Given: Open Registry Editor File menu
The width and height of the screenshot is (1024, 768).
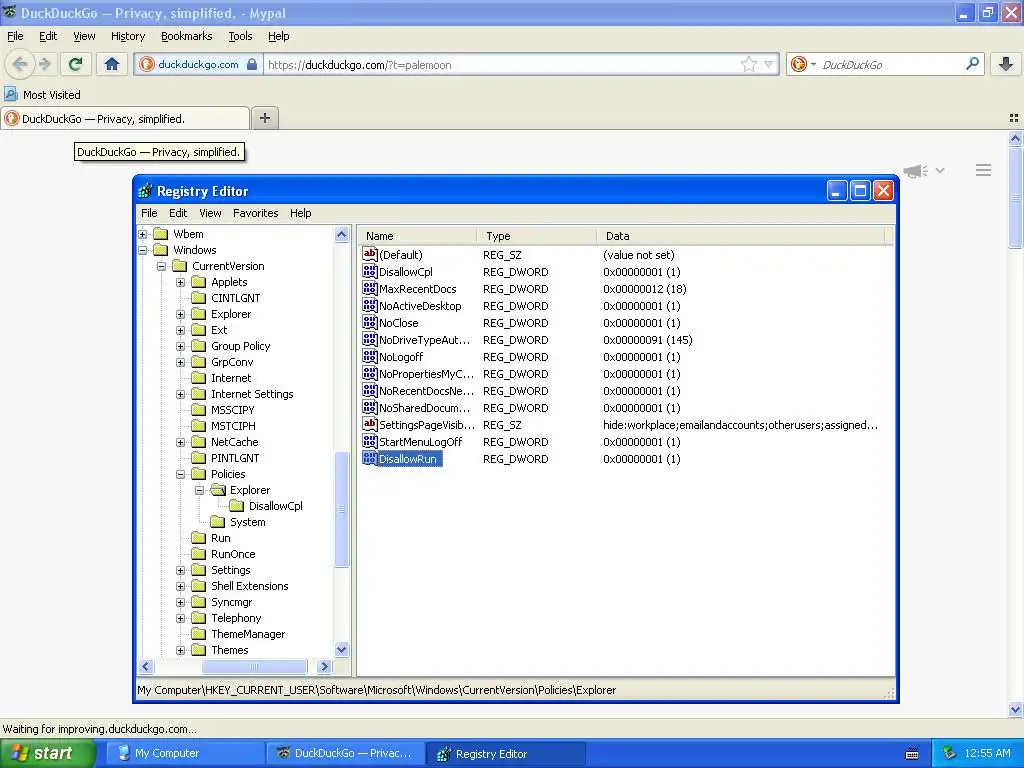Looking at the screenshot, I should (x=149, y=213).
